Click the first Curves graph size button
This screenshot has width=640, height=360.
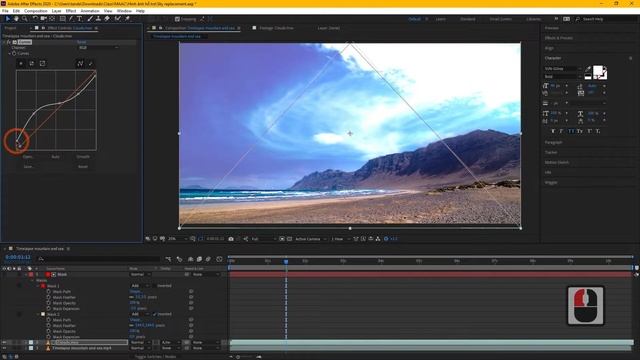pos(21,64)
